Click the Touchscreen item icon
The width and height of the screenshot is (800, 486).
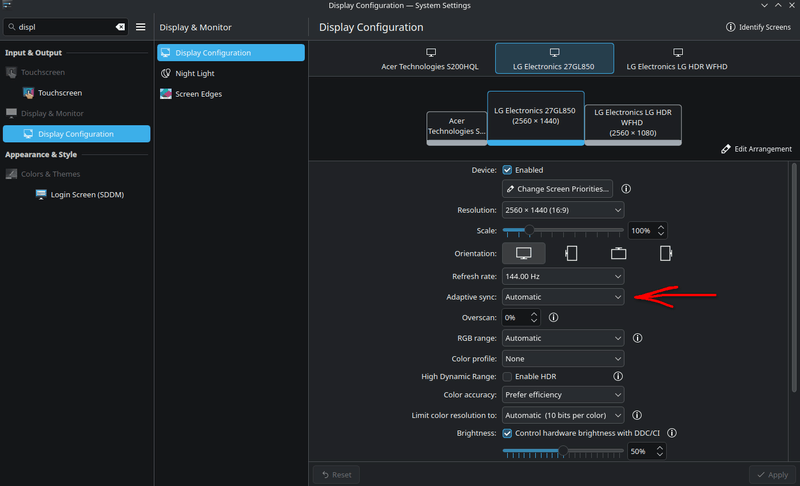pos(29,93)
